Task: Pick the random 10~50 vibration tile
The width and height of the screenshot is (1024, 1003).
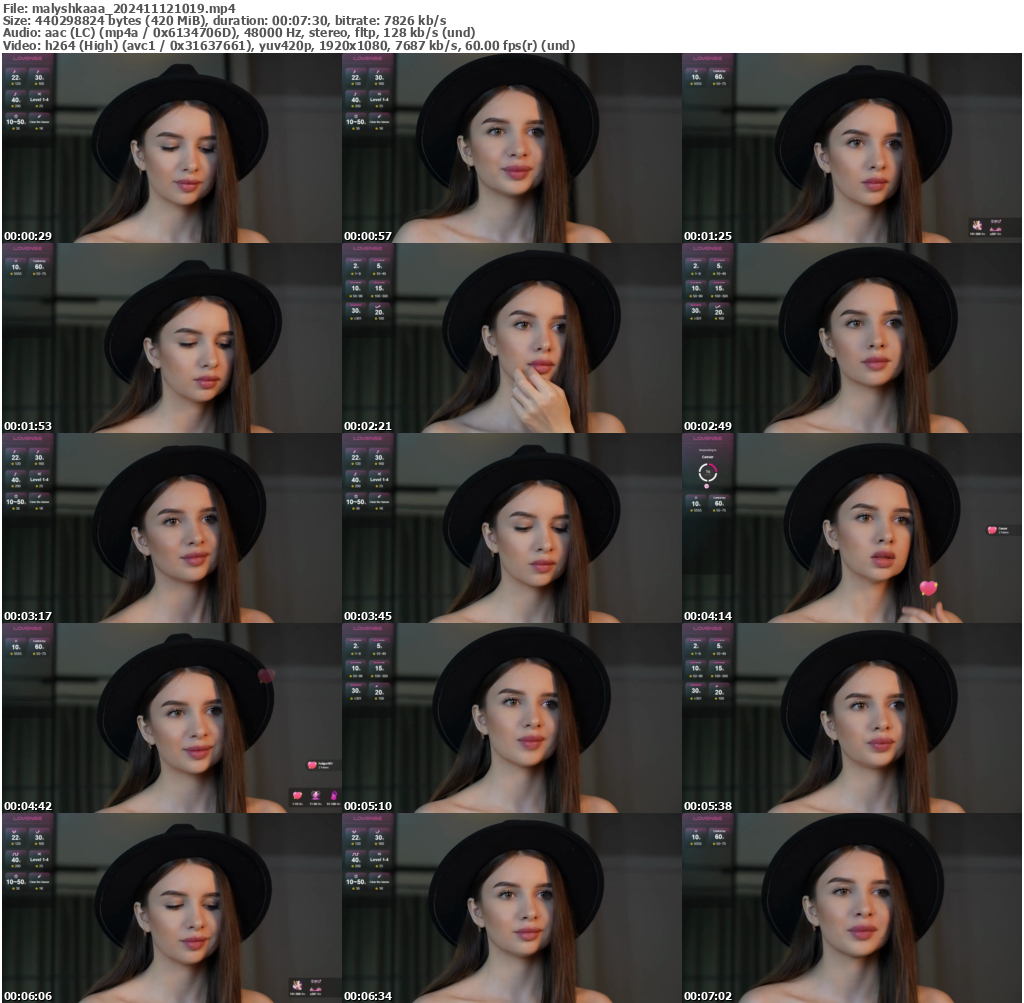Action: coord(15,122)
